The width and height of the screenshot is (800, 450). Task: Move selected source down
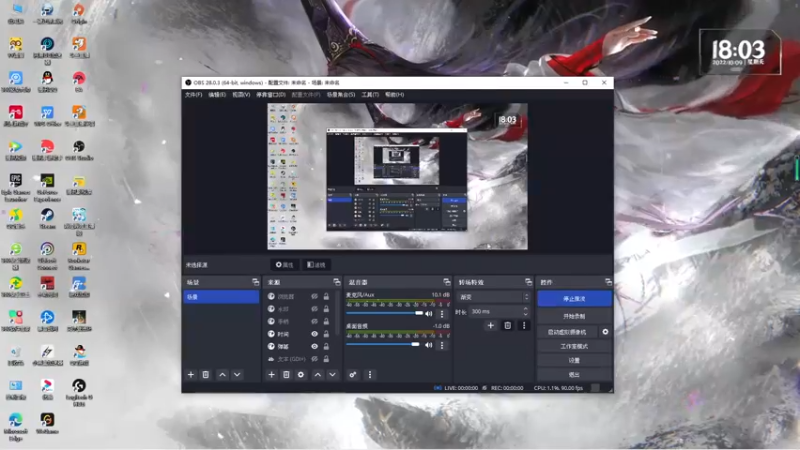pyautogui.click(x=332, y=374)
